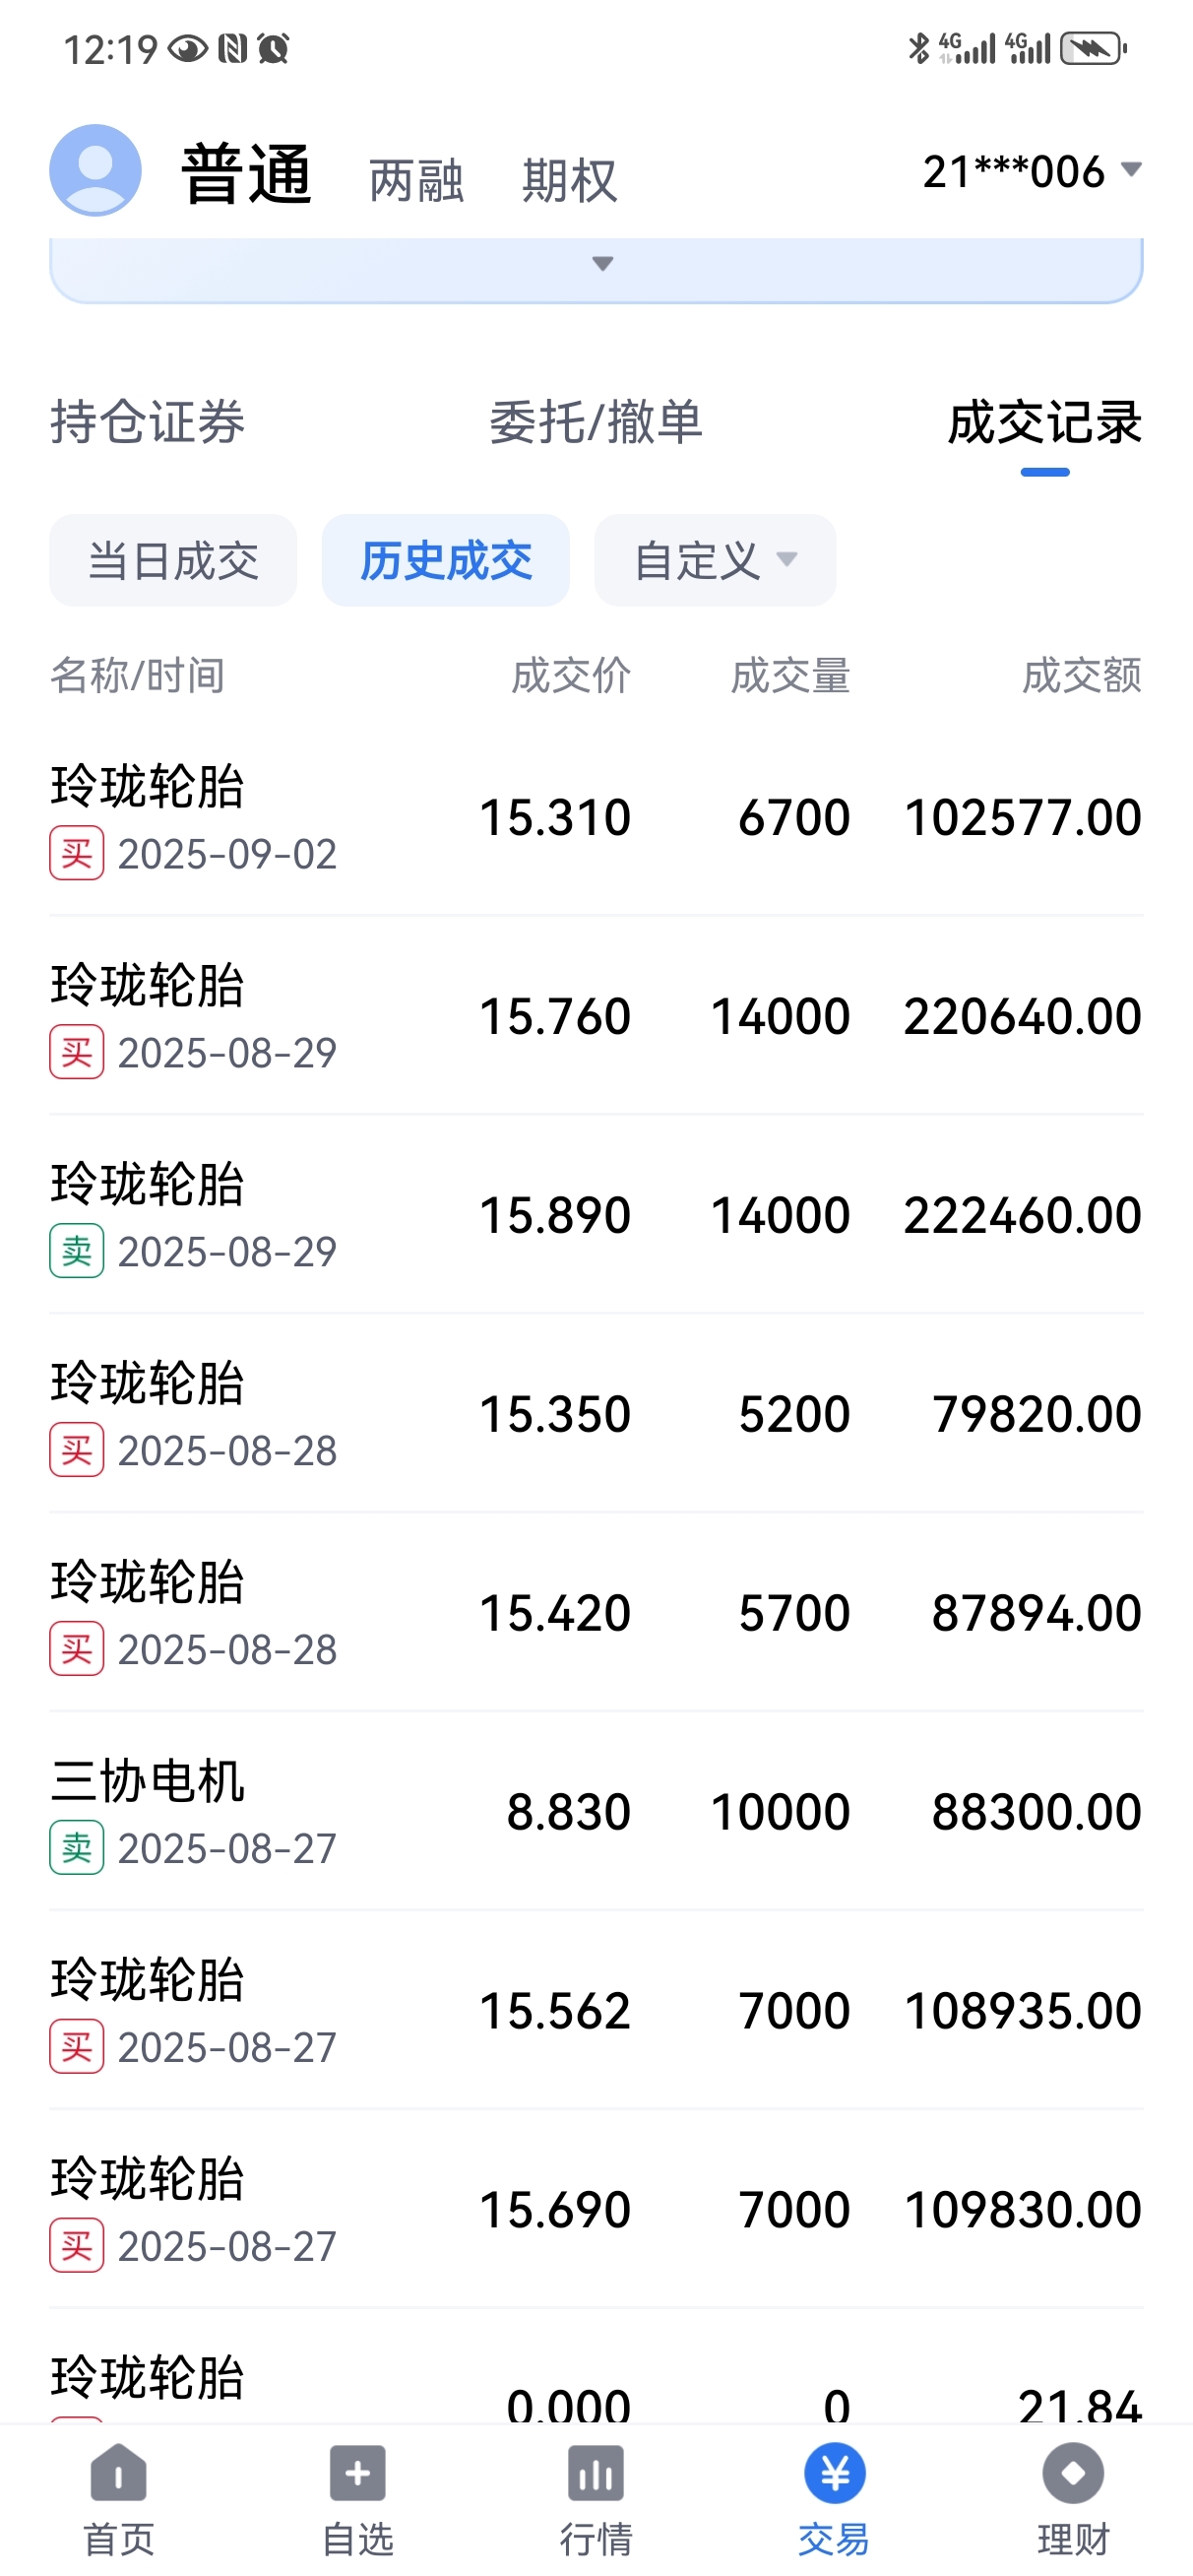Open the 玲珑轮胎 sell record at 15.890
The width and height of the screenshot is (1193, 2576).
pos(596,1214)
